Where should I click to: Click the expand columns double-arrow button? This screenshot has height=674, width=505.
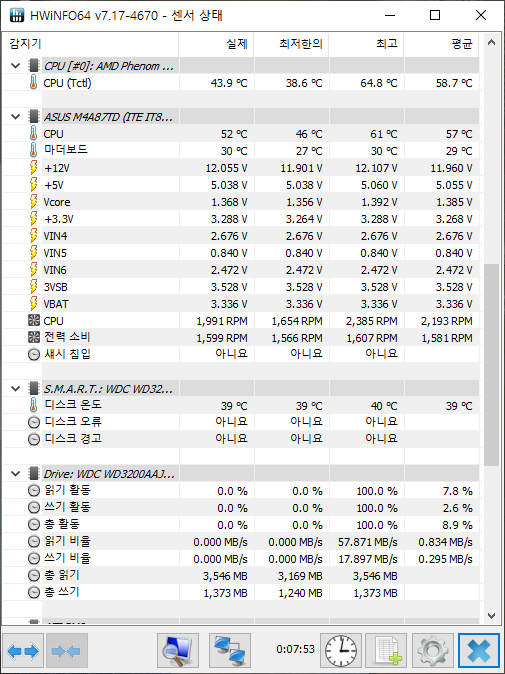[23, 651]
